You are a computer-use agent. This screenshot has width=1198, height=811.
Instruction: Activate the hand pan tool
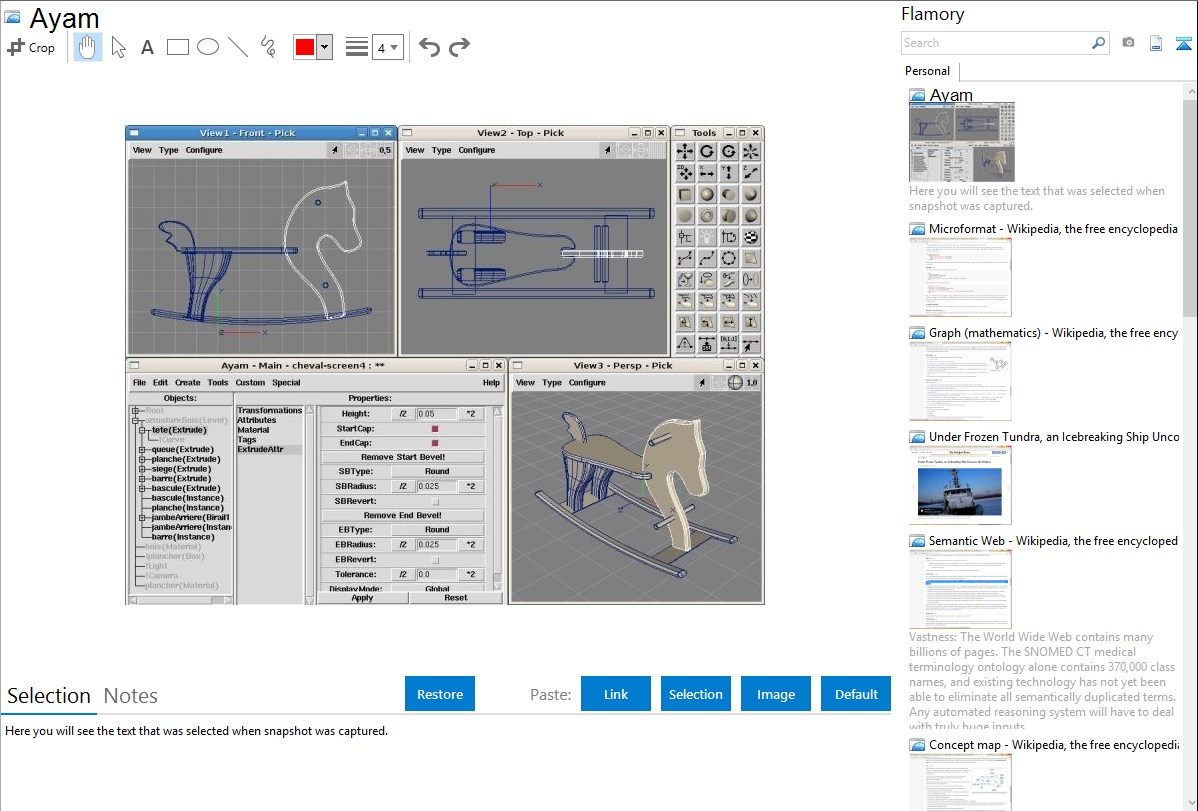tap(88, 47)
